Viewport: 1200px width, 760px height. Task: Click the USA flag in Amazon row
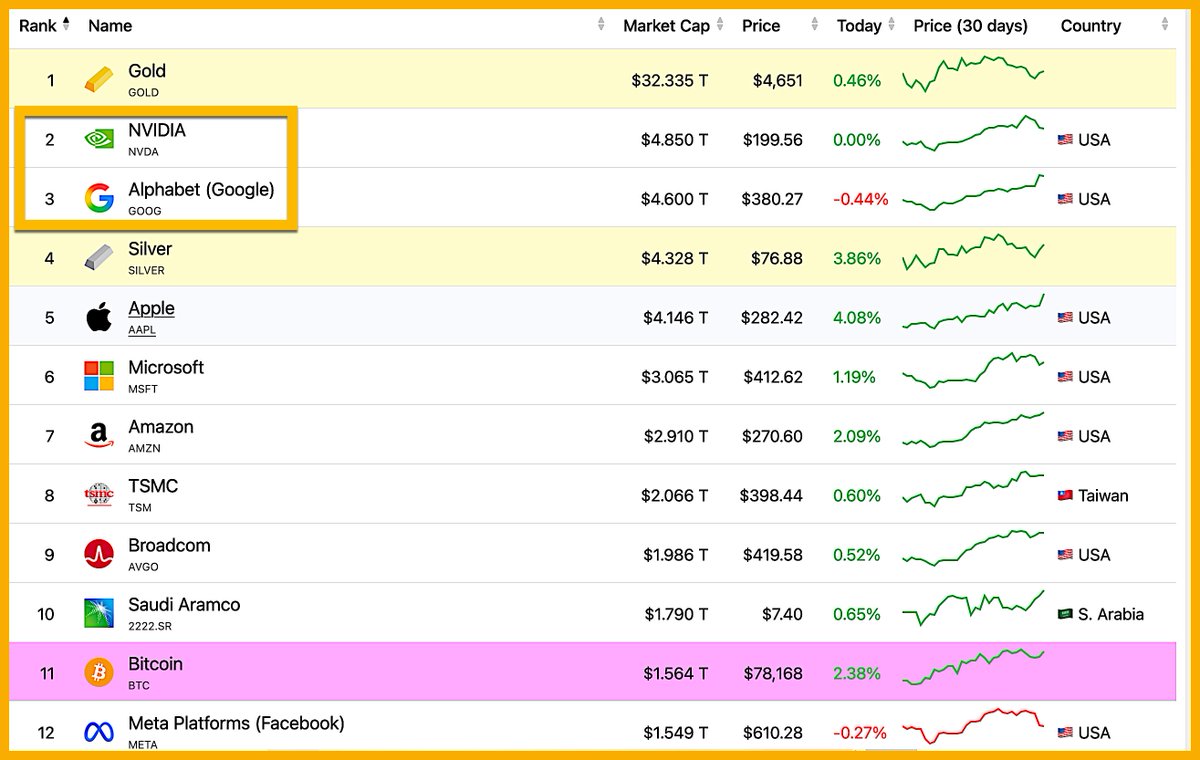(1065, 436)
